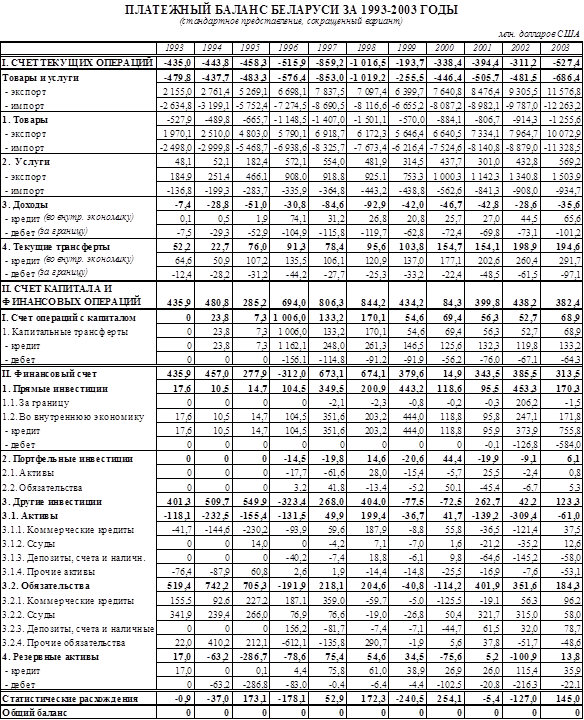584x720 pixels.
Task: Click the label 'II. СЧЕТ КАПИТАЛА И ФИНАНСОВЫХ ОПЕРАЦИЙ'
Action: tap(72, 295)
